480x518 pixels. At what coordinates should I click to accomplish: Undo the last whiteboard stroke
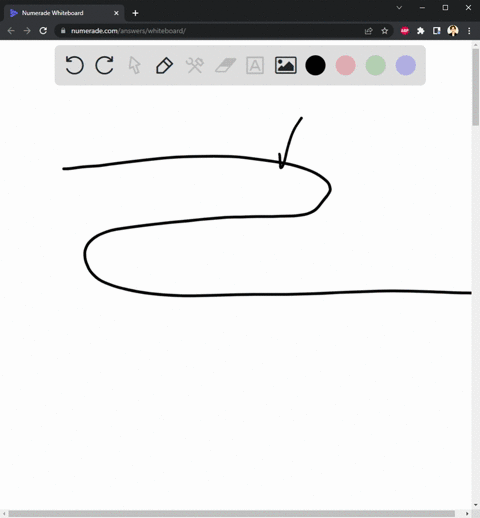(x=74, y=65)
